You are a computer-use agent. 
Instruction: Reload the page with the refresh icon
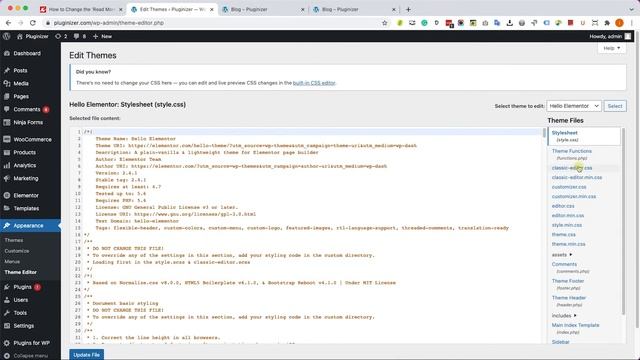(33, 23)
